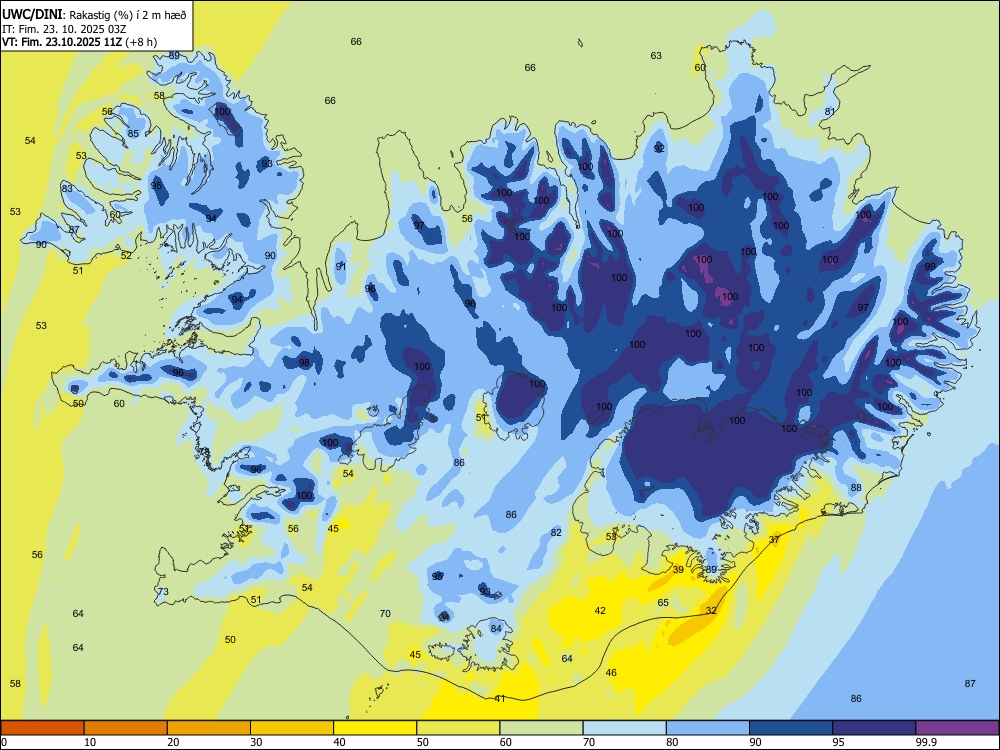Click the 80–90 medium blue legend swatch
This screenshot has height=750, width=1000.
coord(708,728)
